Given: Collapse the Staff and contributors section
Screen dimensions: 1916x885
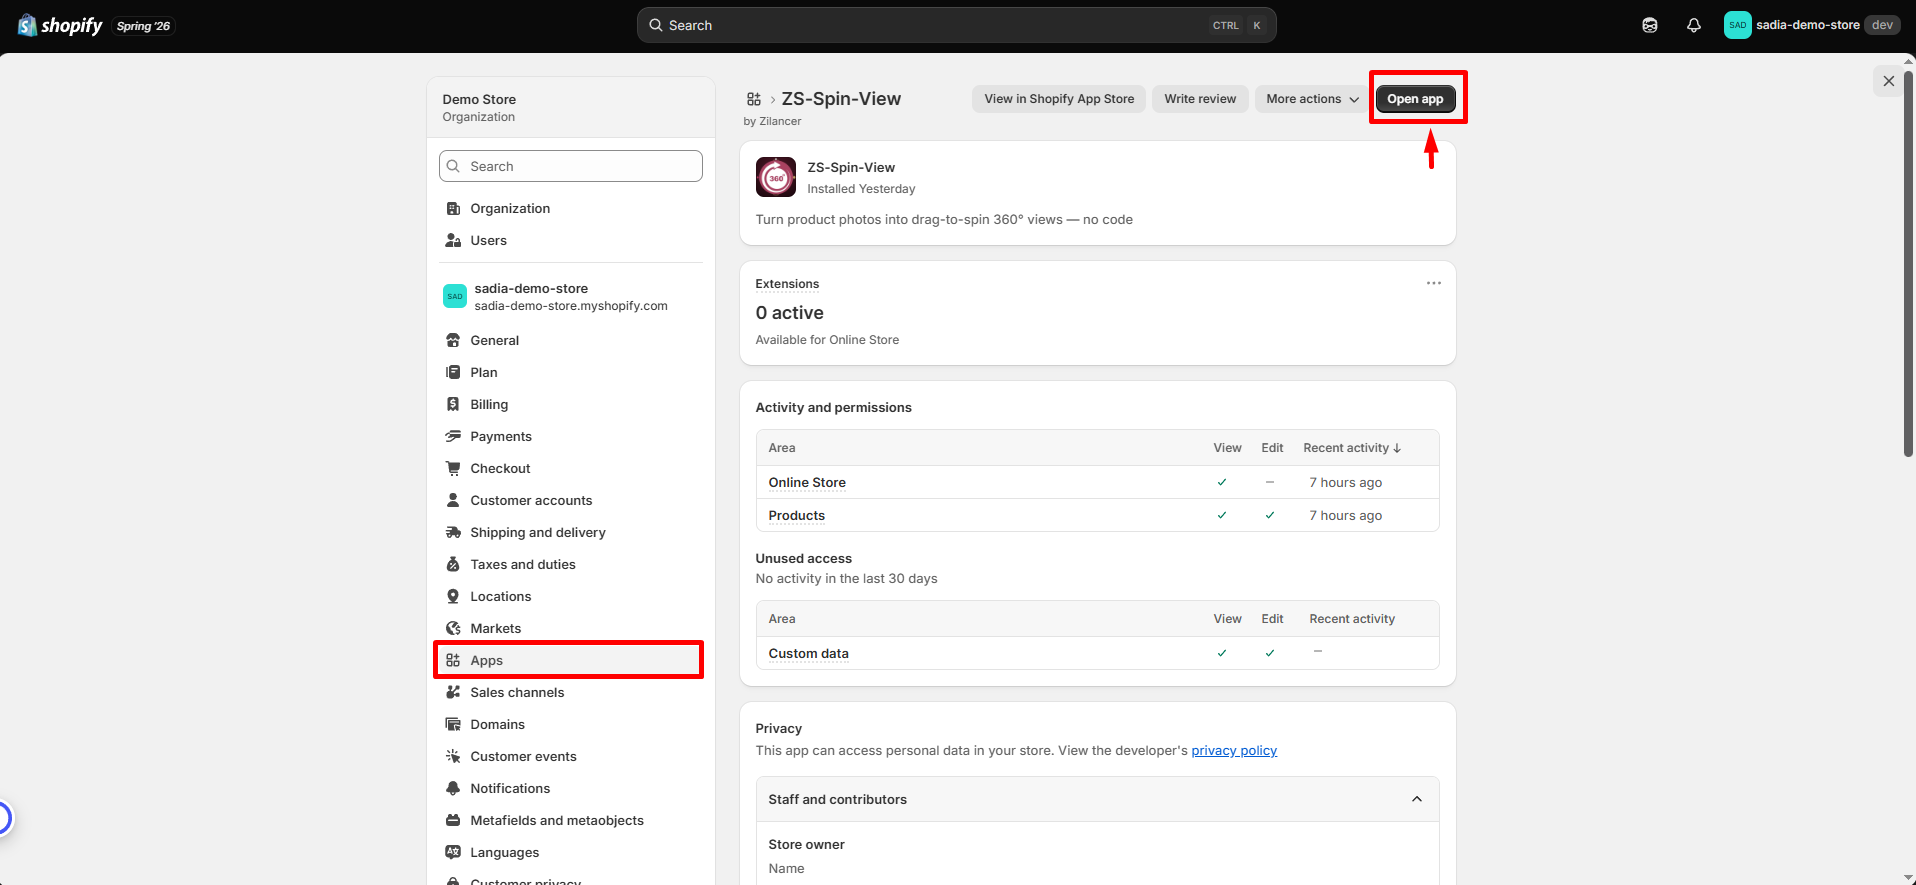Looking at the screenshot, I should [x=1417, y=799].
